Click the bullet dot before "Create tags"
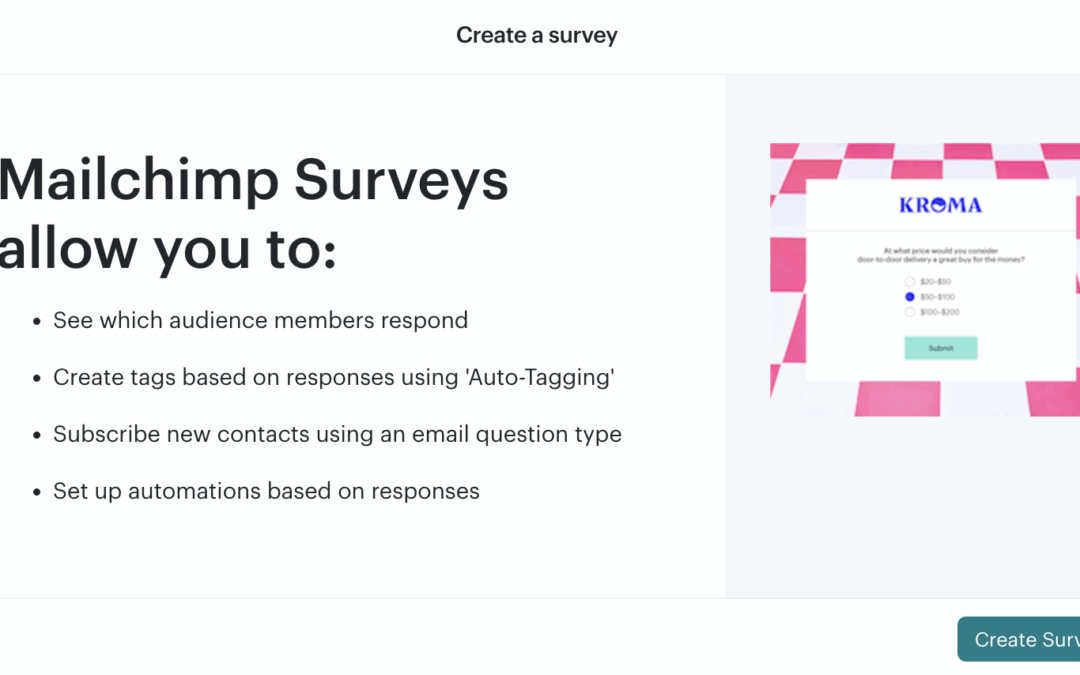Screen dimensions: 1080x675 [37, 379]
